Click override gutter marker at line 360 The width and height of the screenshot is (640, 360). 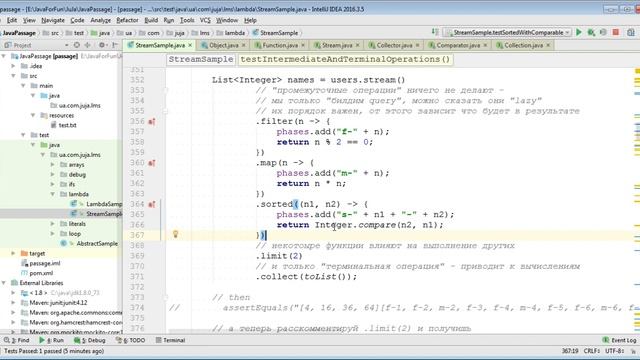[151, 163]
